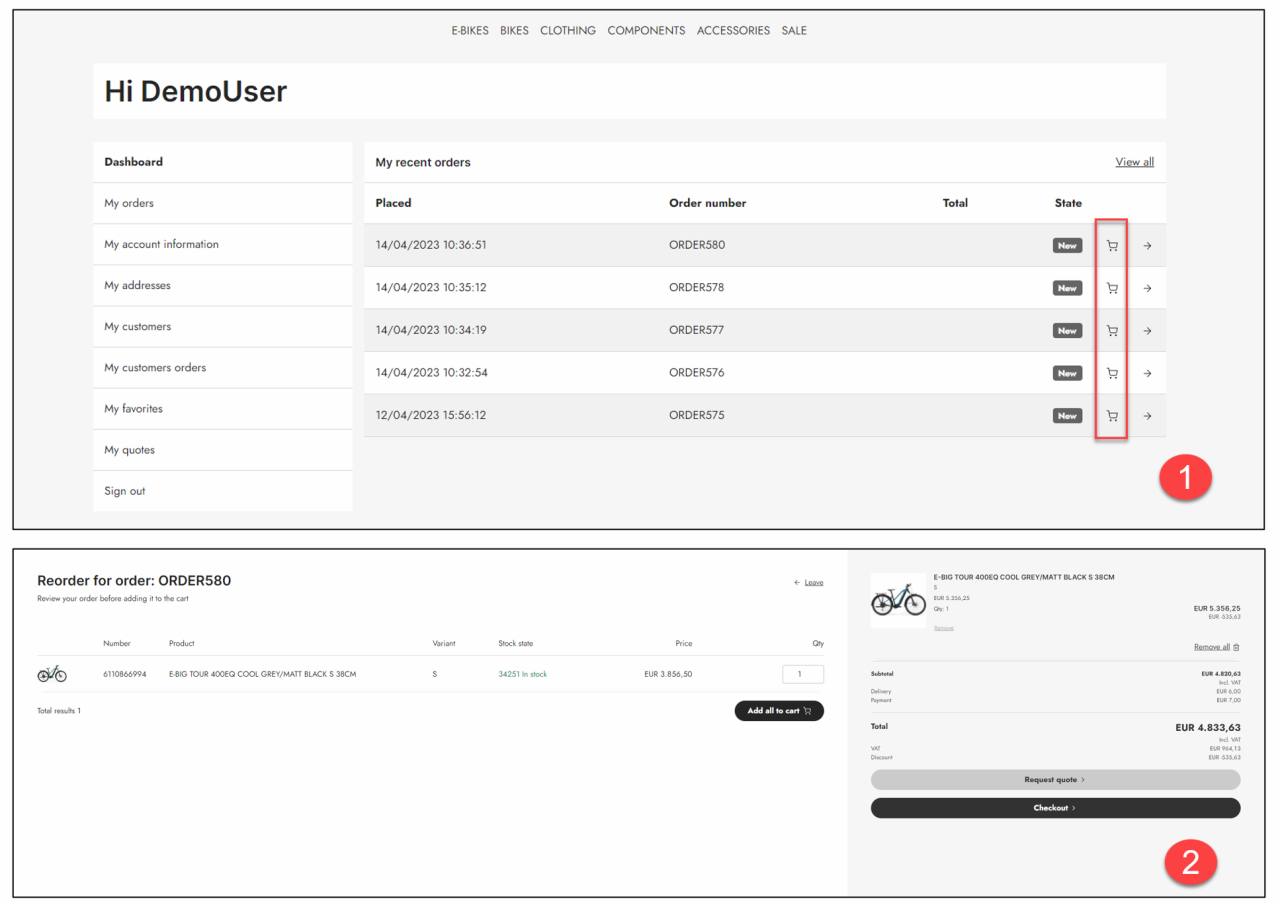Go to the SALE section

click(794, 31)
